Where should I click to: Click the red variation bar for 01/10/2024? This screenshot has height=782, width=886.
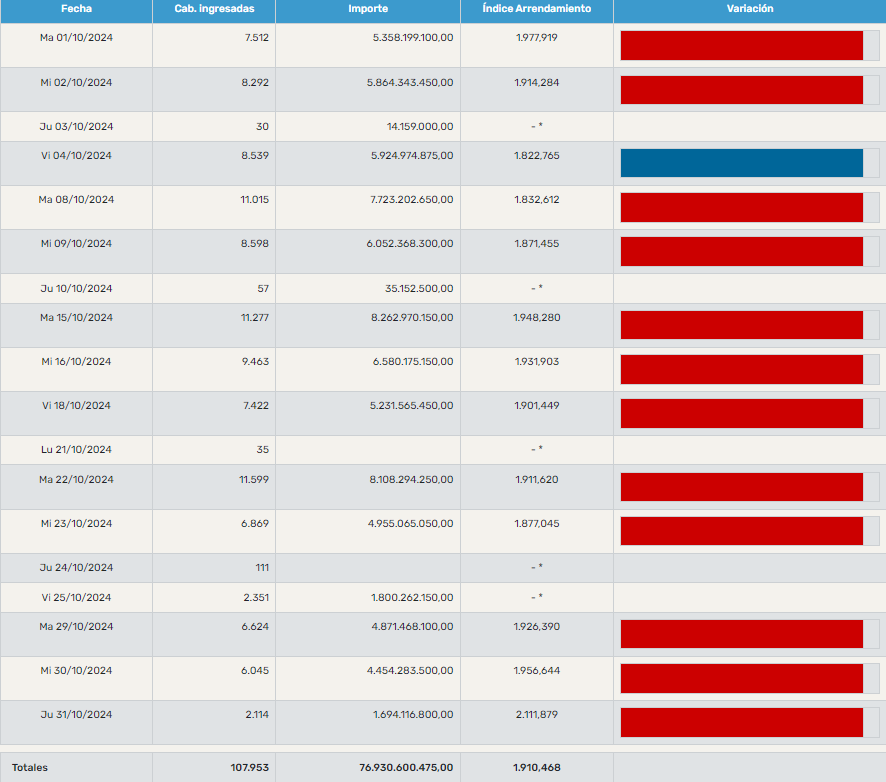pyautogui.click(x=742, y=45)
